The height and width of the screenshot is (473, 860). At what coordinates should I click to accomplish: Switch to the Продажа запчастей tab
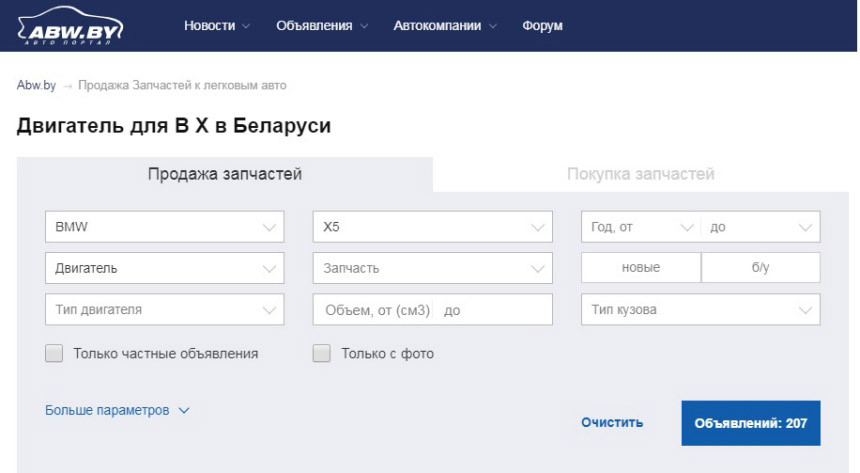[x=225, y=174]
